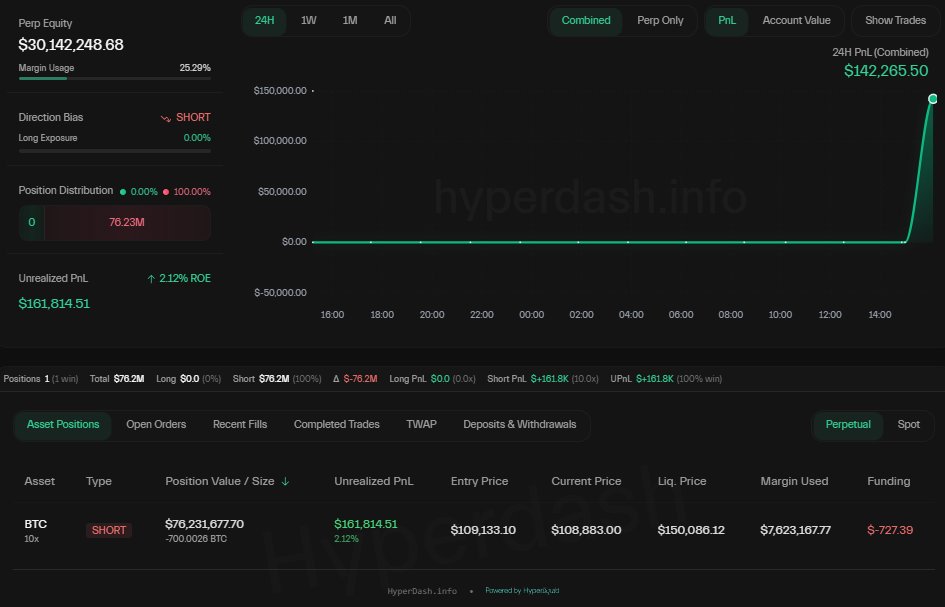This screenshot has width=945, height=607.
Task: Click the chart's latest data point
Action: pos(932,99)
